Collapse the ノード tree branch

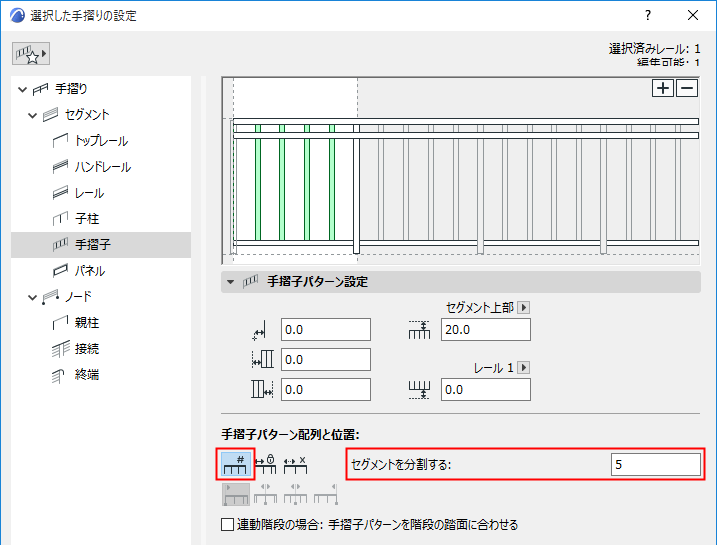pyautogui.click(x=32, y=298)
